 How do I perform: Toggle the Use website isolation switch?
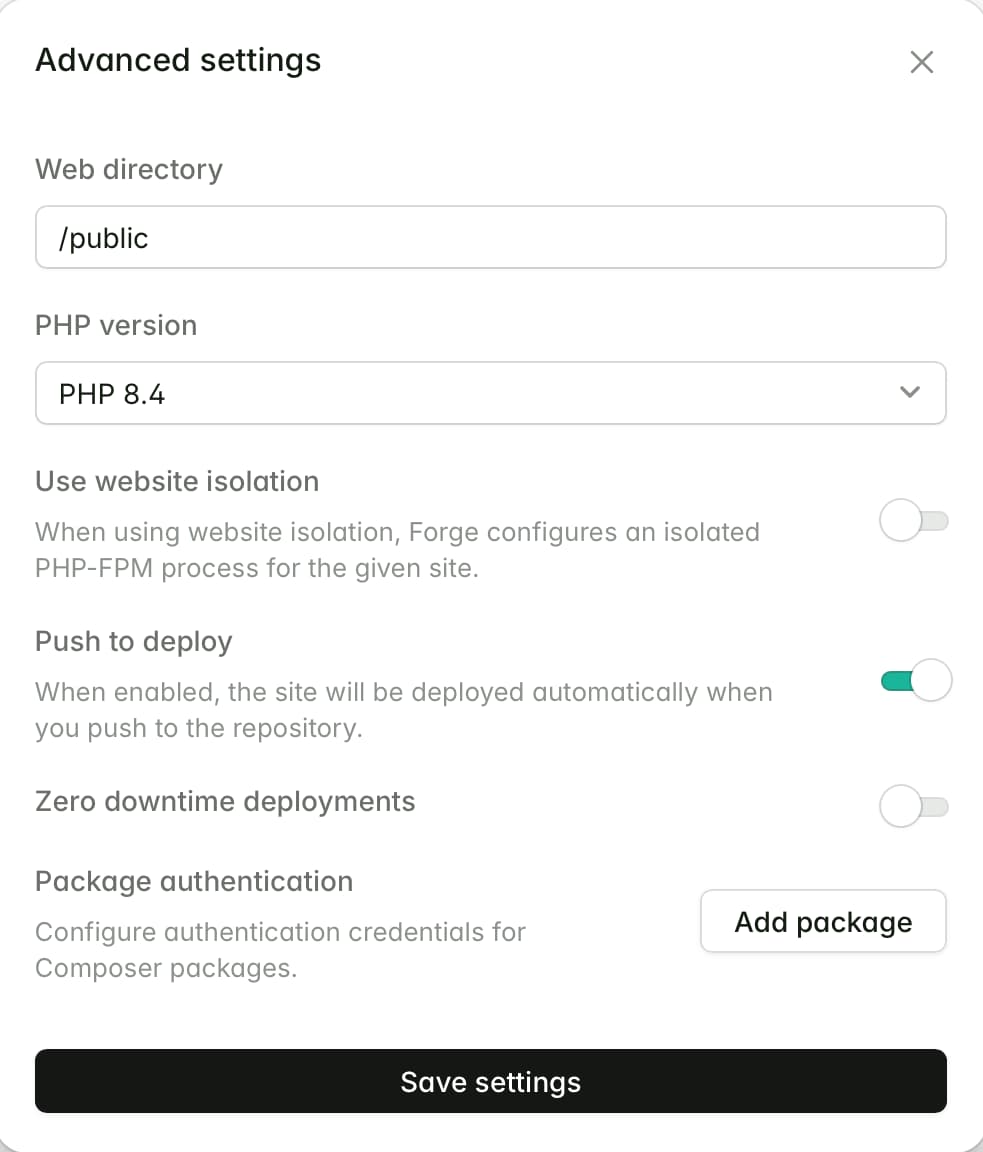(913, 519)
